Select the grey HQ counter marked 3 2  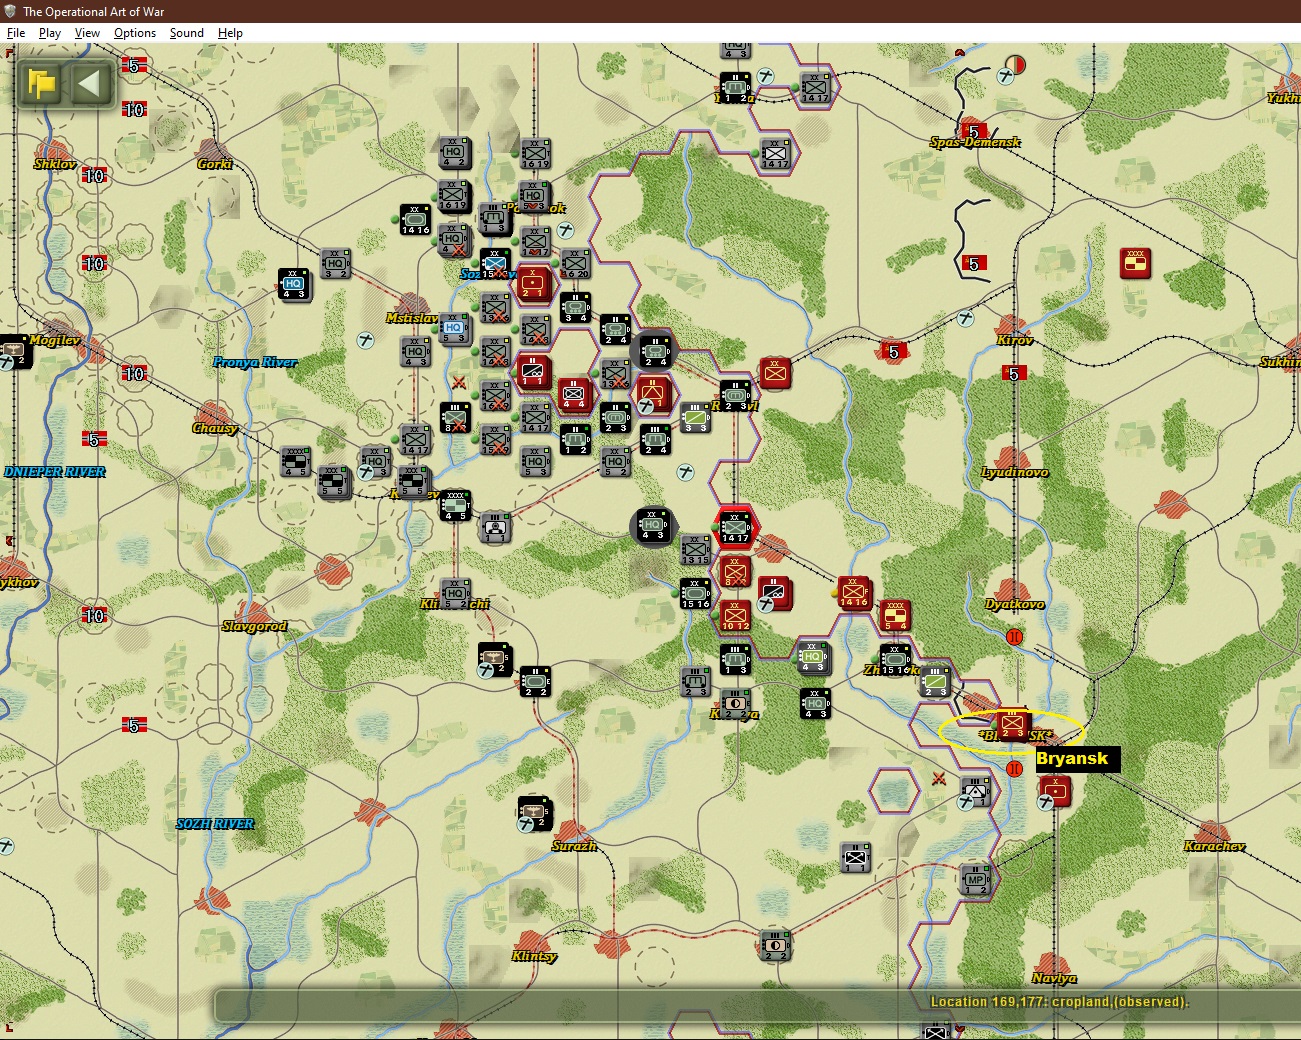pyautogui.click(x=335, y=263)
